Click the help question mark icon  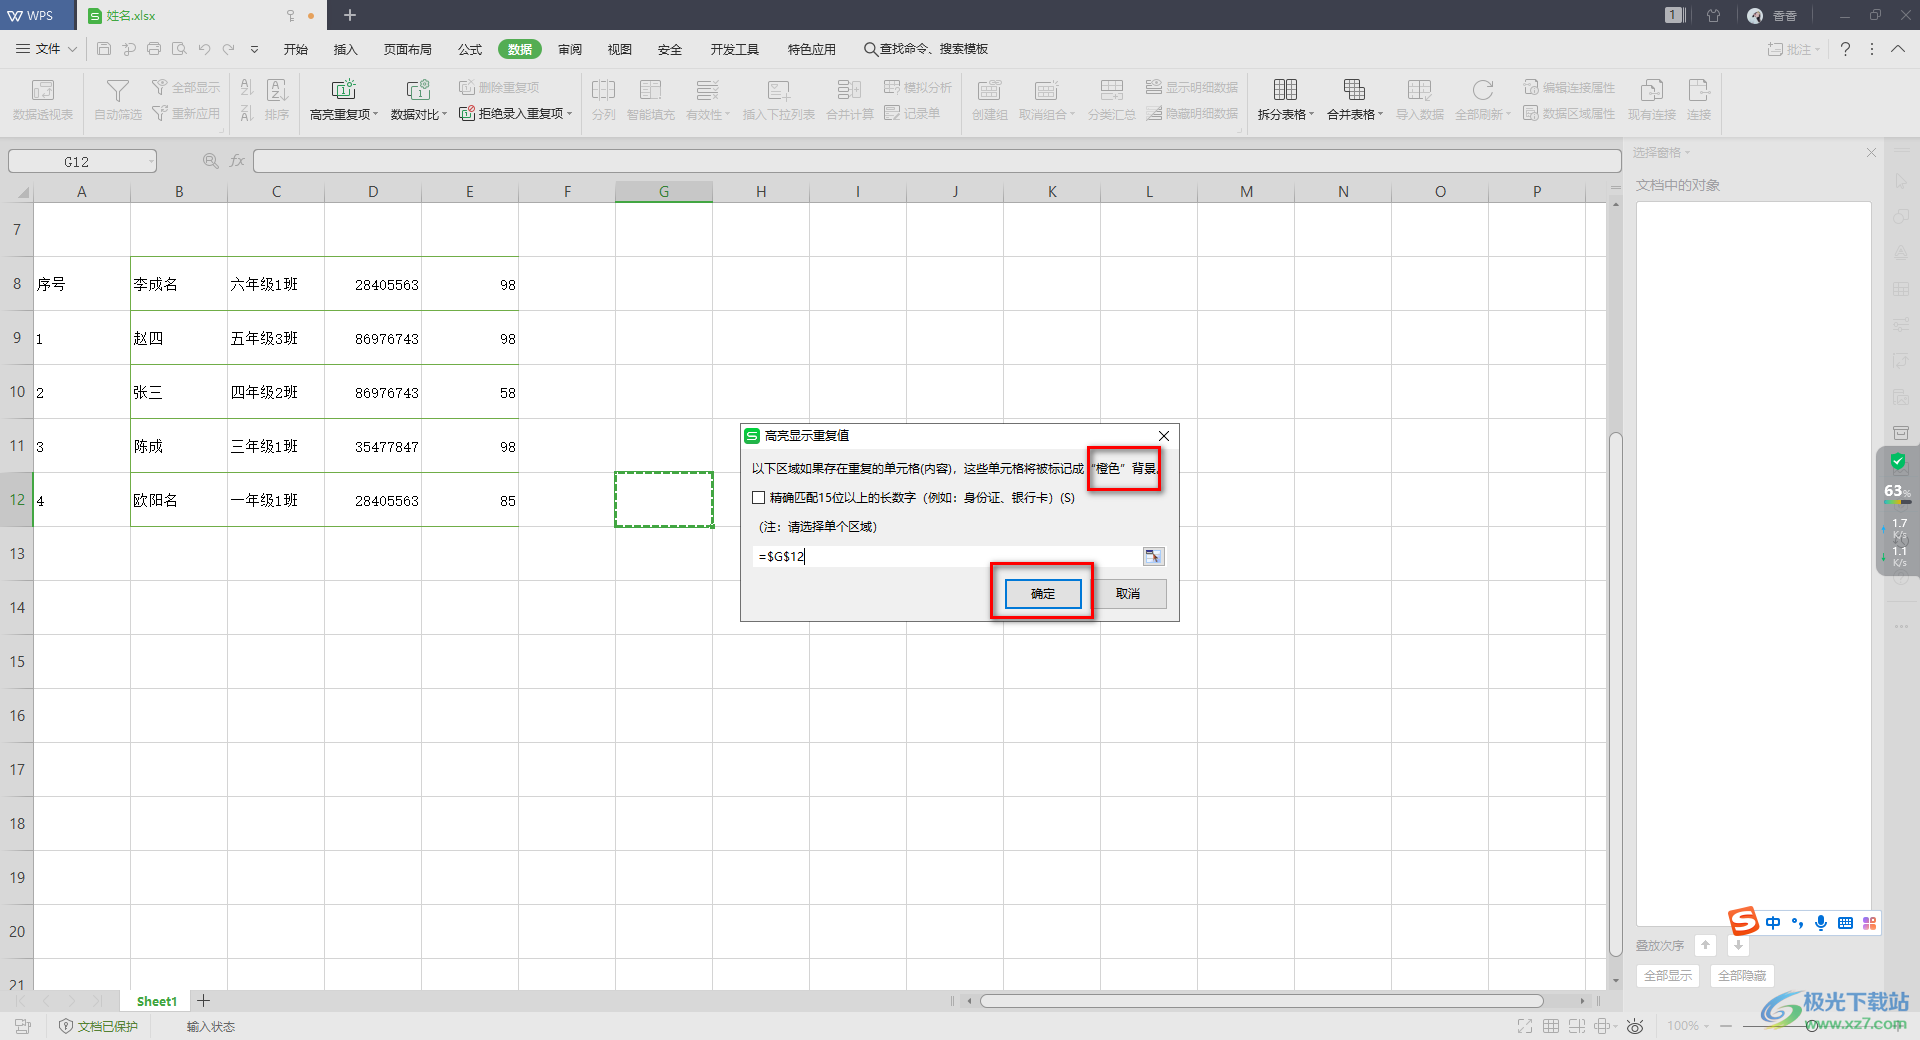pos(1845,49)
